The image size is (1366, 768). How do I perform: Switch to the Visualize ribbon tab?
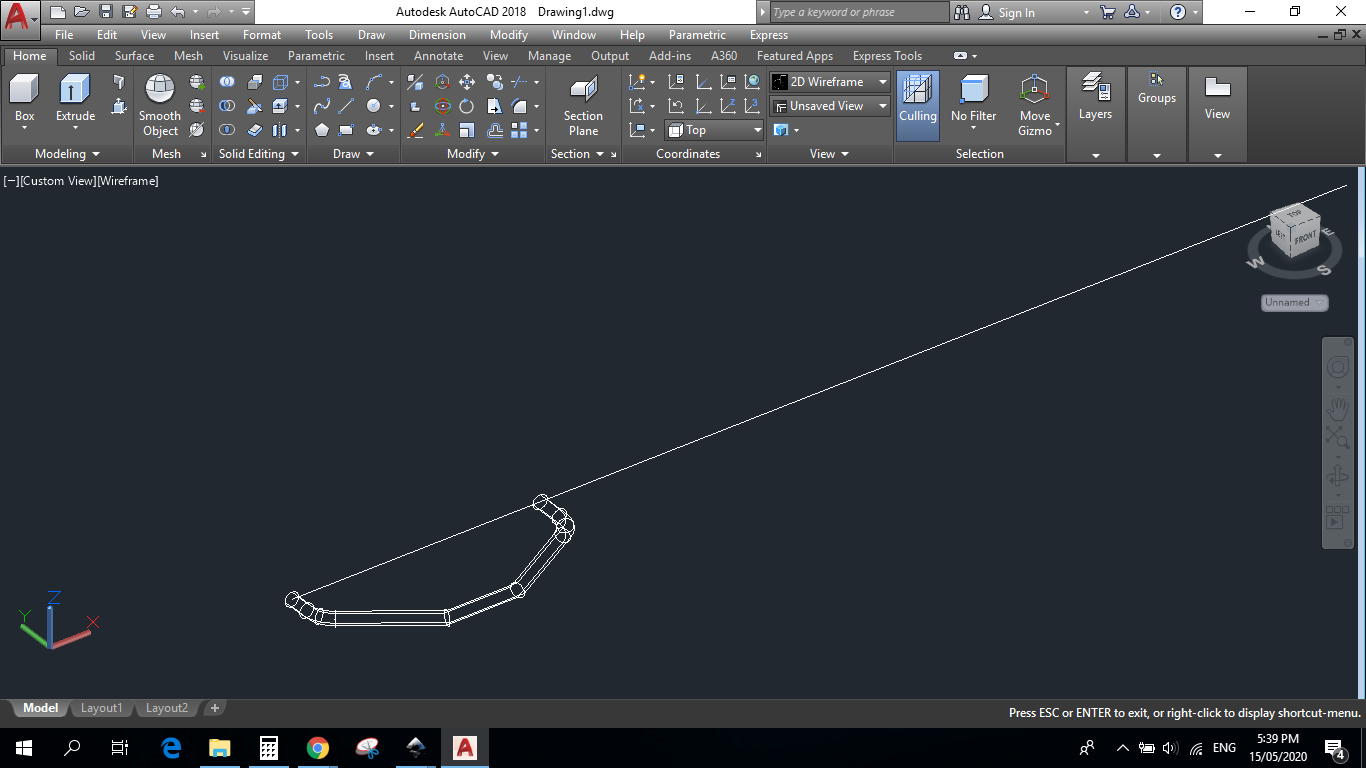[245, 56]
